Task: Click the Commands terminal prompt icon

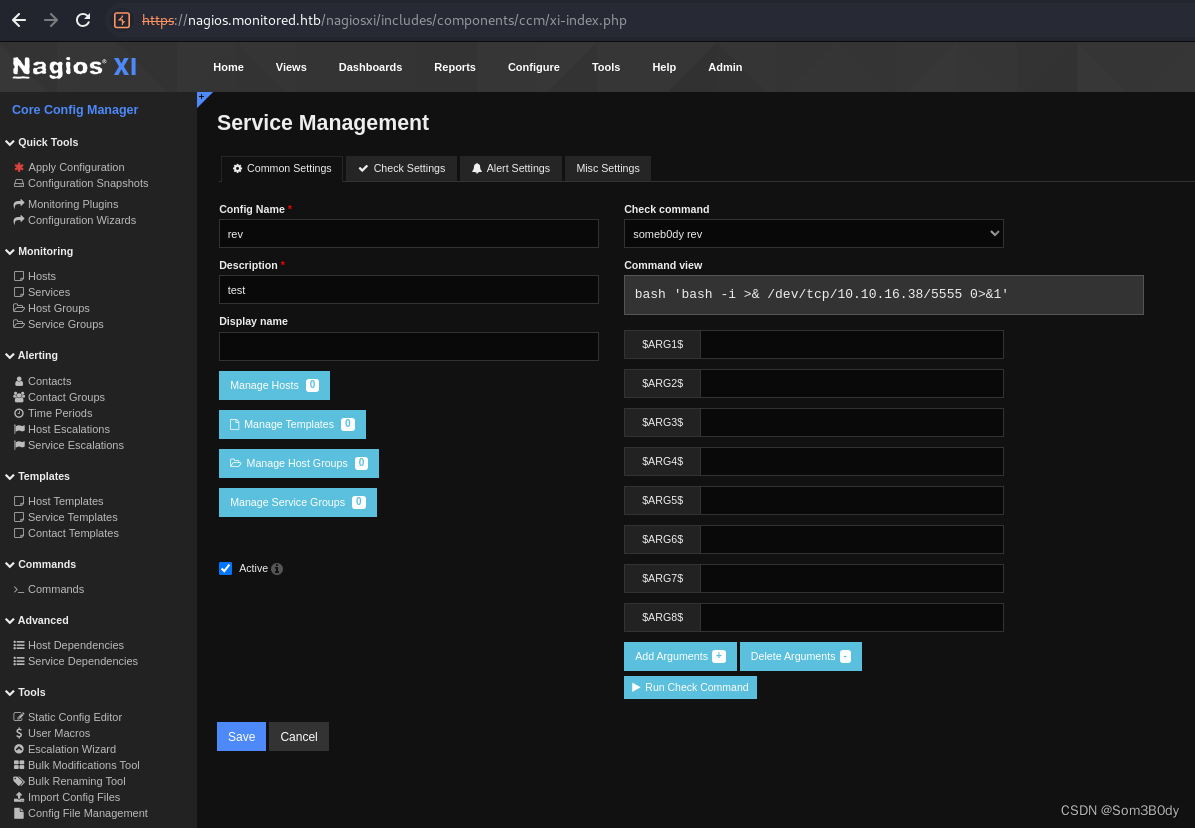Action: 19,589
